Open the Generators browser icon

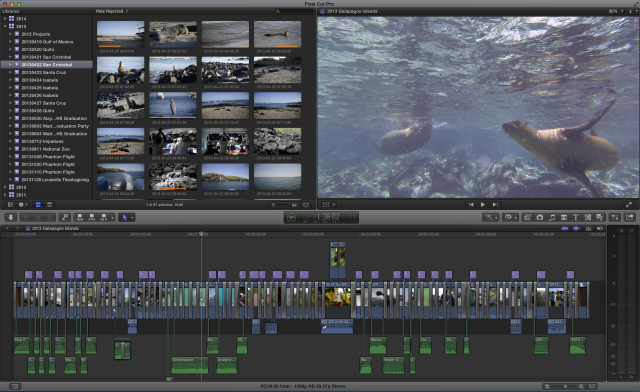coord(588,217)
